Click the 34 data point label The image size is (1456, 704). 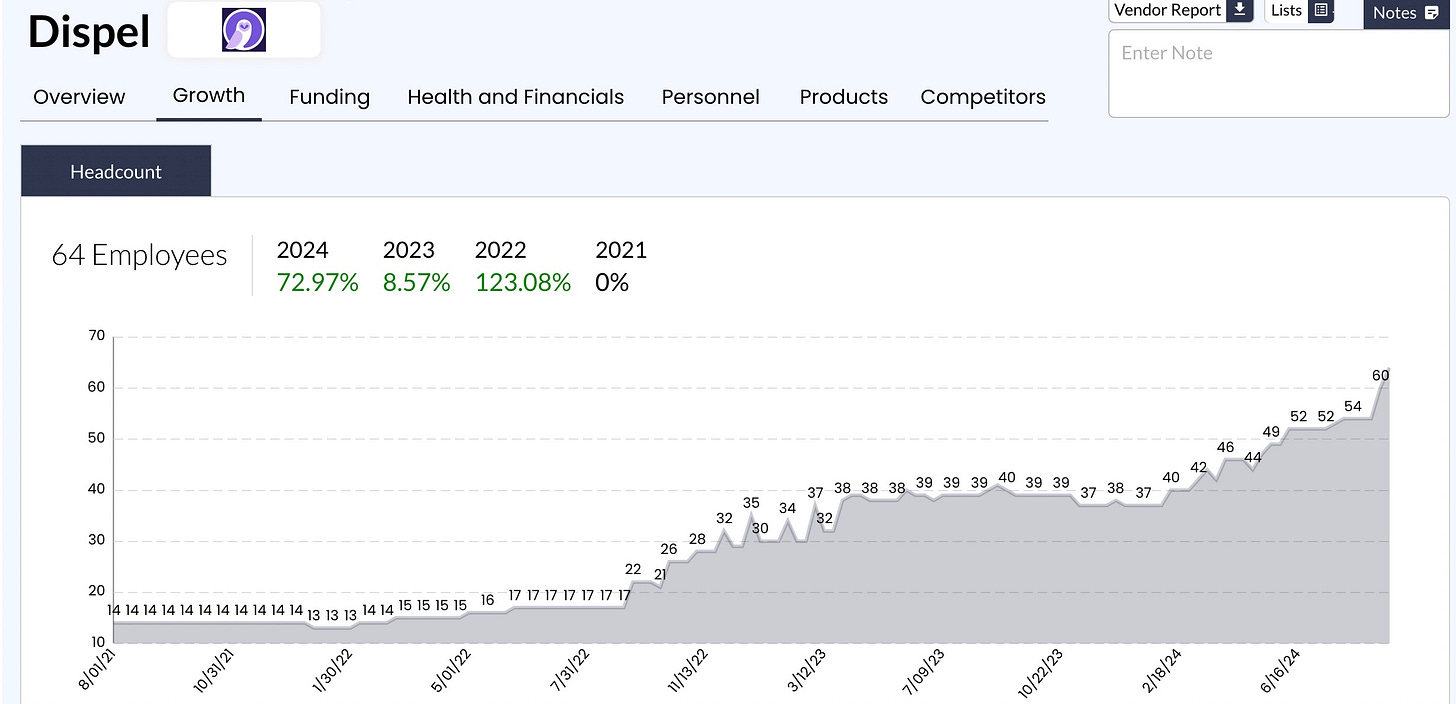(x=788, y=508)
